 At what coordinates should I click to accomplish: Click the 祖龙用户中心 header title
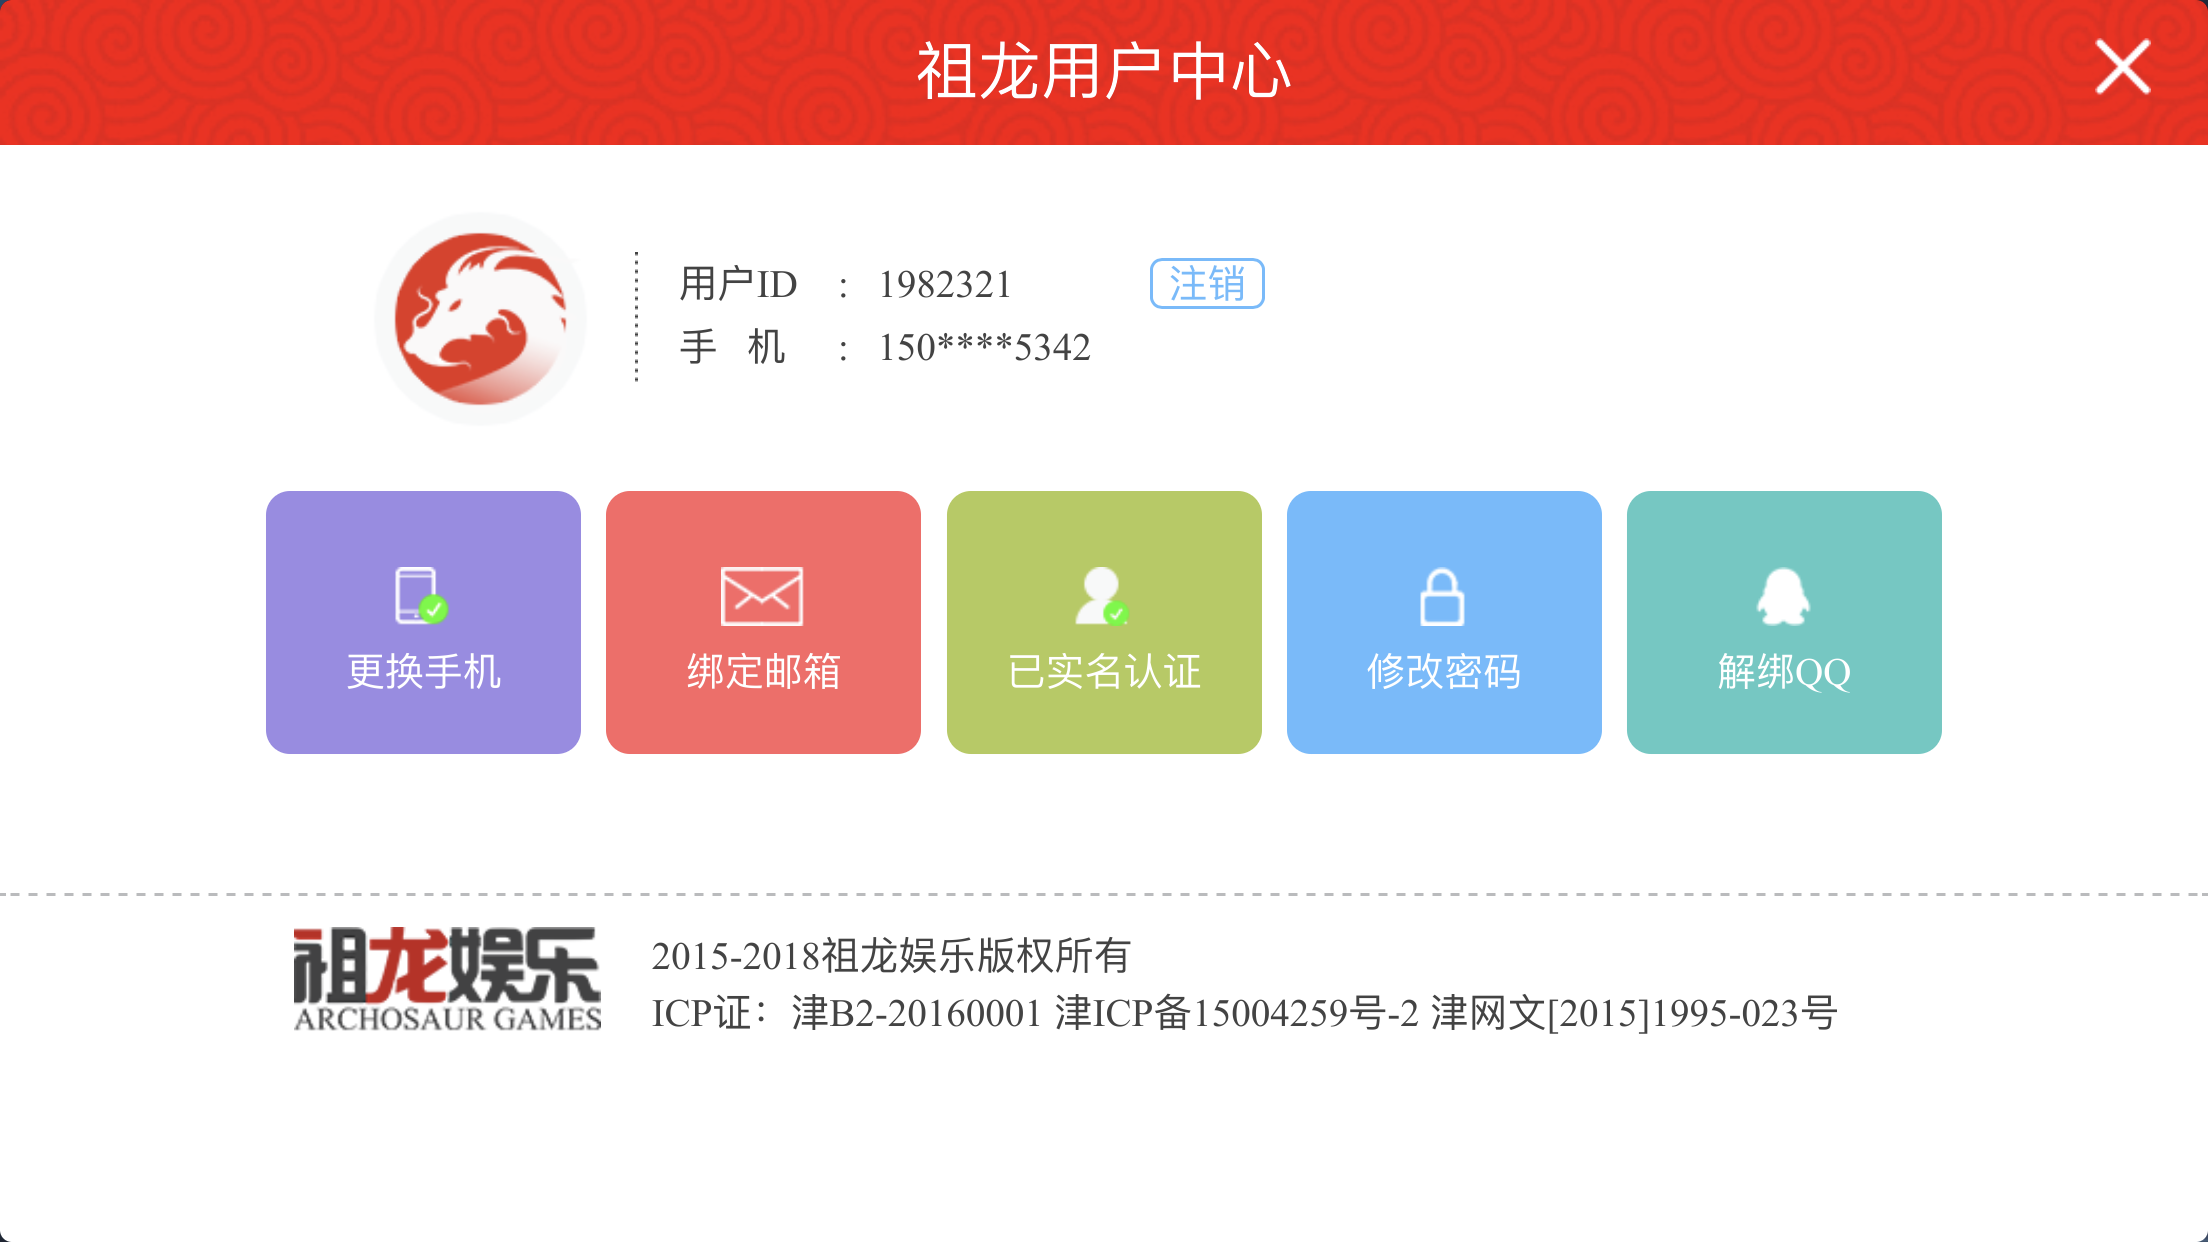pyautogui.click(x=1104, y=72)
